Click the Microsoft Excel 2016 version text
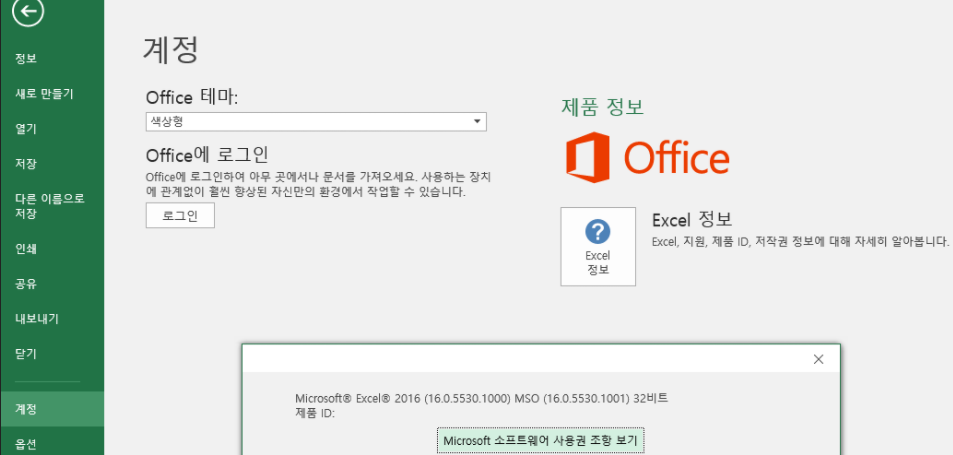 481,399
